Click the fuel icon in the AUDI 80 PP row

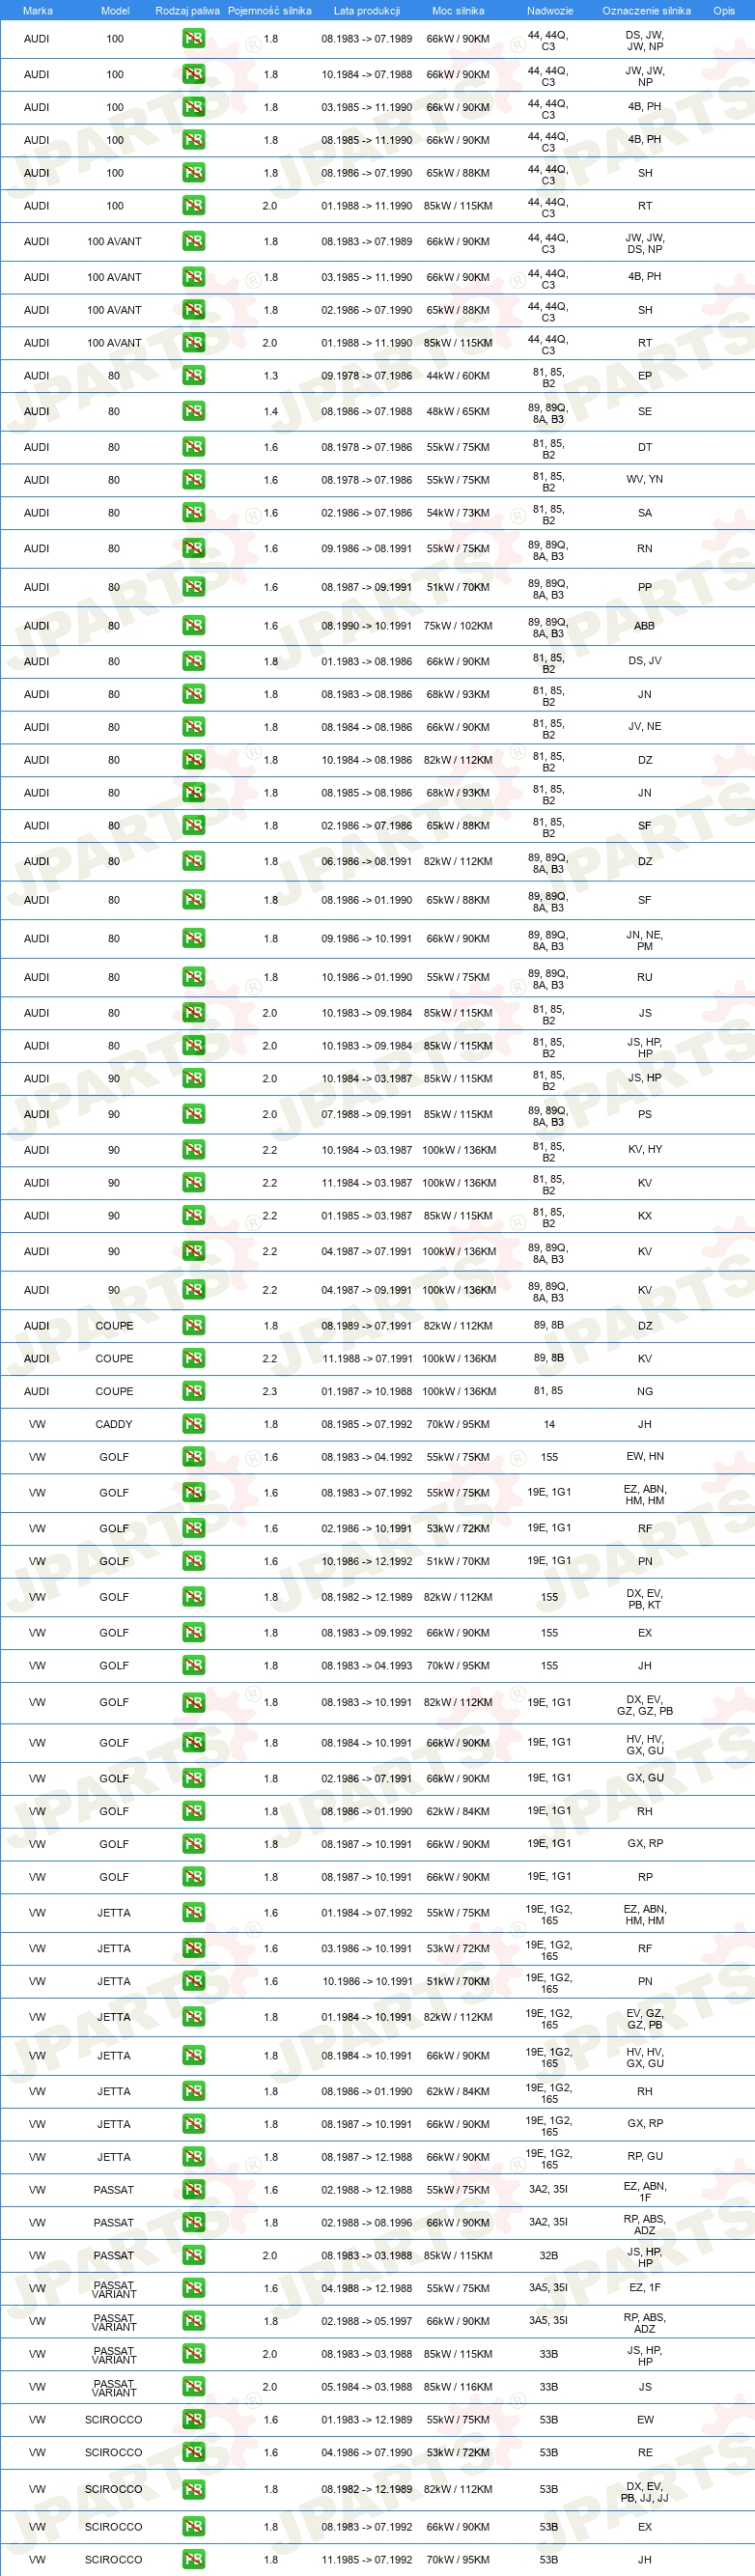click(x=194, y=587)
